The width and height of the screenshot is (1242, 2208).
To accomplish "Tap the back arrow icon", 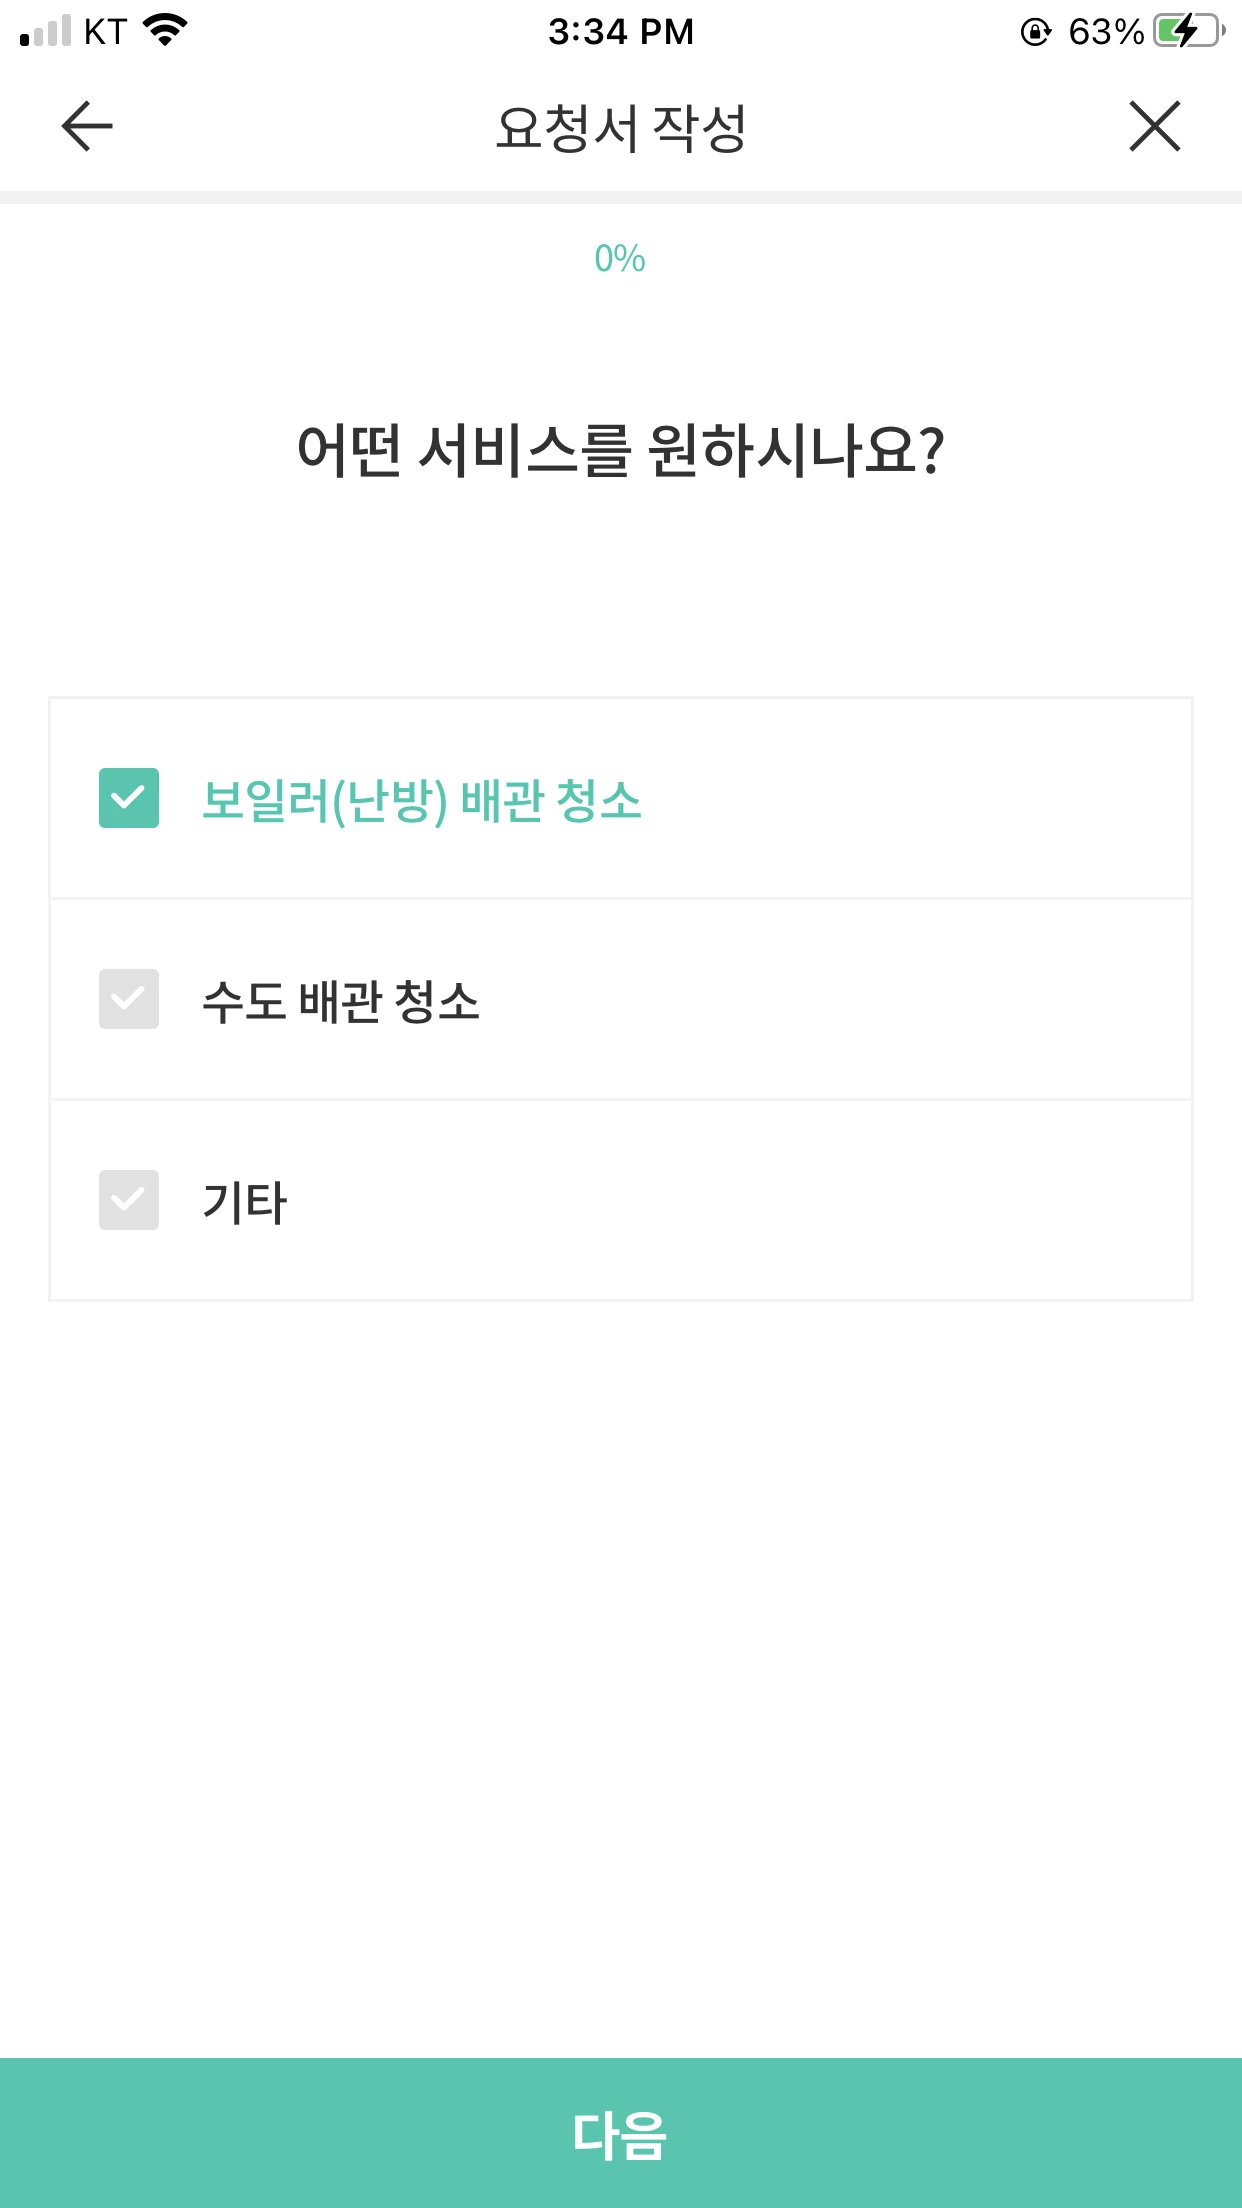I will (87, 127).
